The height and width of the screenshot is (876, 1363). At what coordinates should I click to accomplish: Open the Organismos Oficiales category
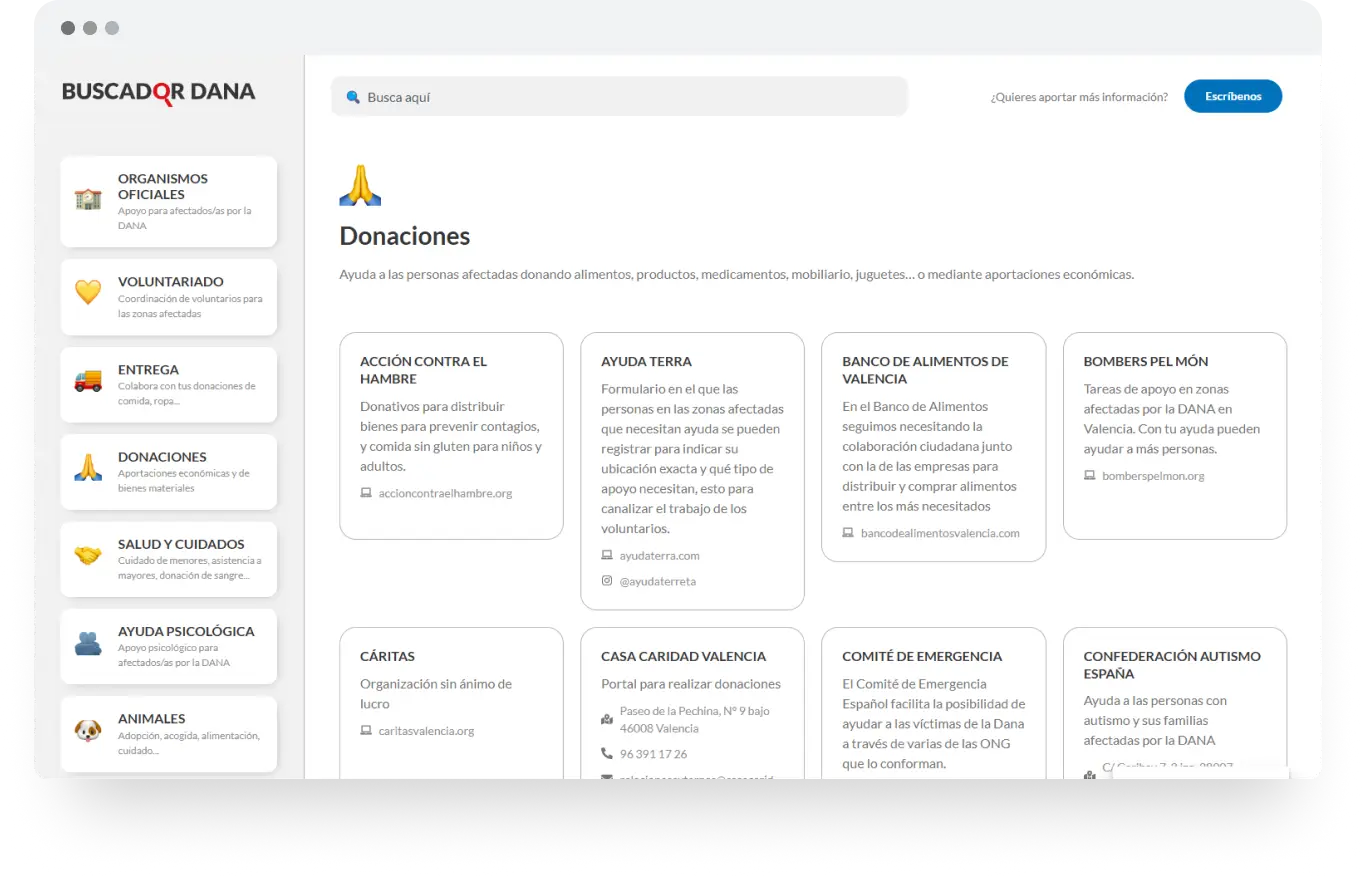tap(168, 201)
